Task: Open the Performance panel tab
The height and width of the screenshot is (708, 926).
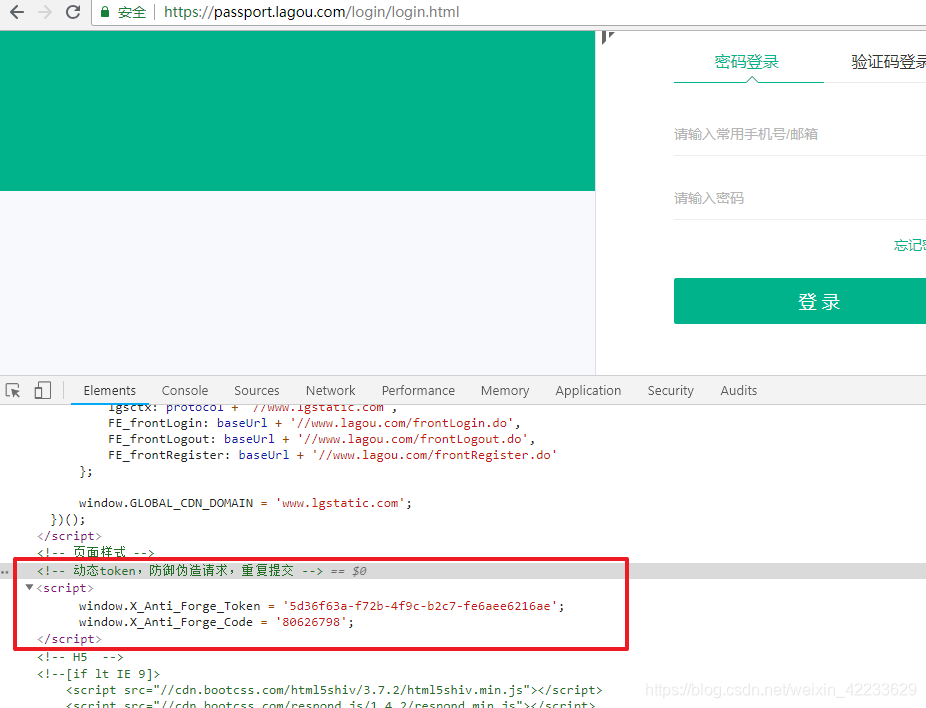Action: point(418,390)
